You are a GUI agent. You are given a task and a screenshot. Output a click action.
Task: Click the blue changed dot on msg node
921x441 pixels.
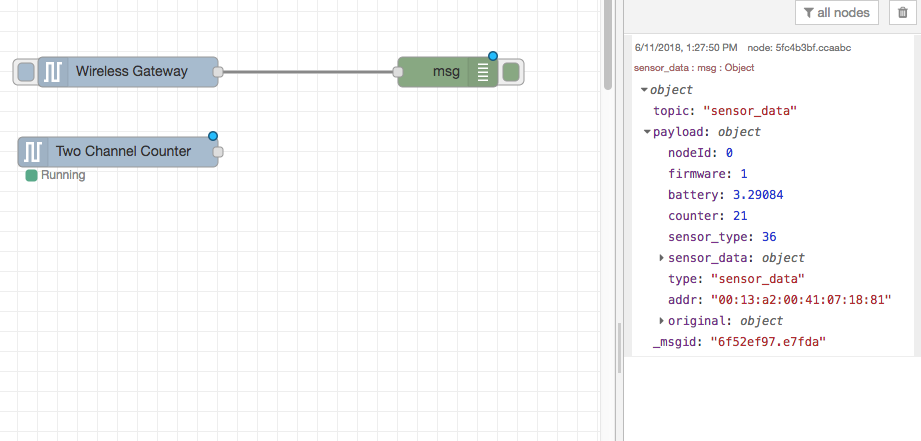pos(493,56)
